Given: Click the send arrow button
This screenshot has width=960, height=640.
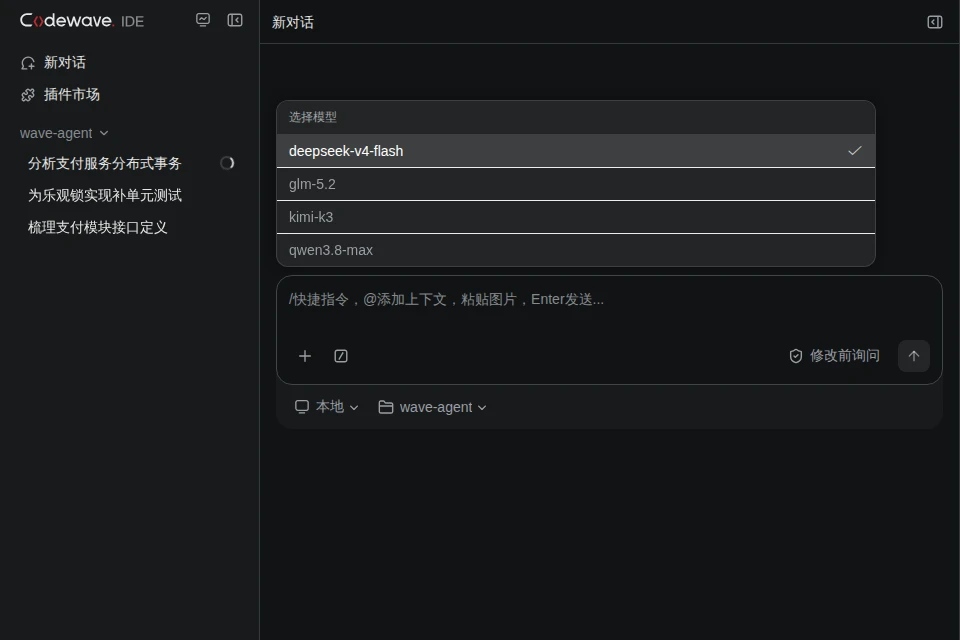Looking at the screenshot, I should [913, 356].
